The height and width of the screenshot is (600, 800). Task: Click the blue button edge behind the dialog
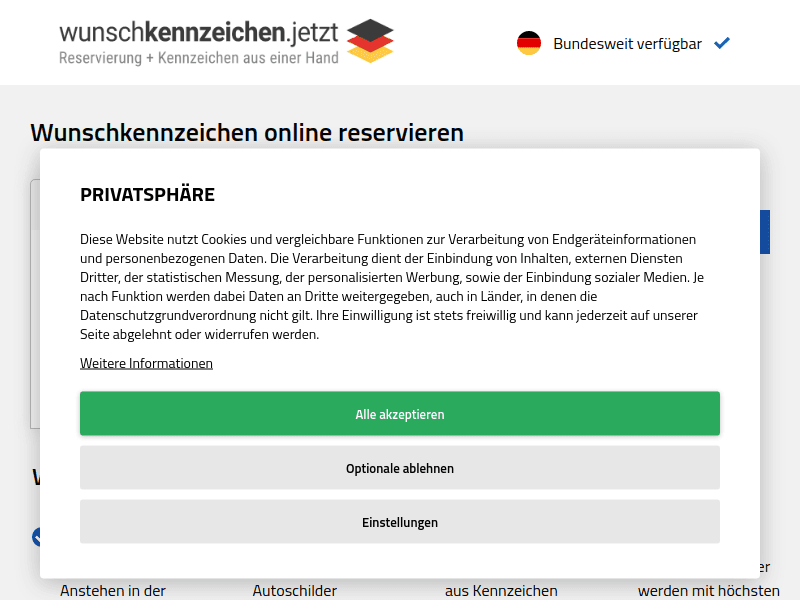(x=765, y=231)
